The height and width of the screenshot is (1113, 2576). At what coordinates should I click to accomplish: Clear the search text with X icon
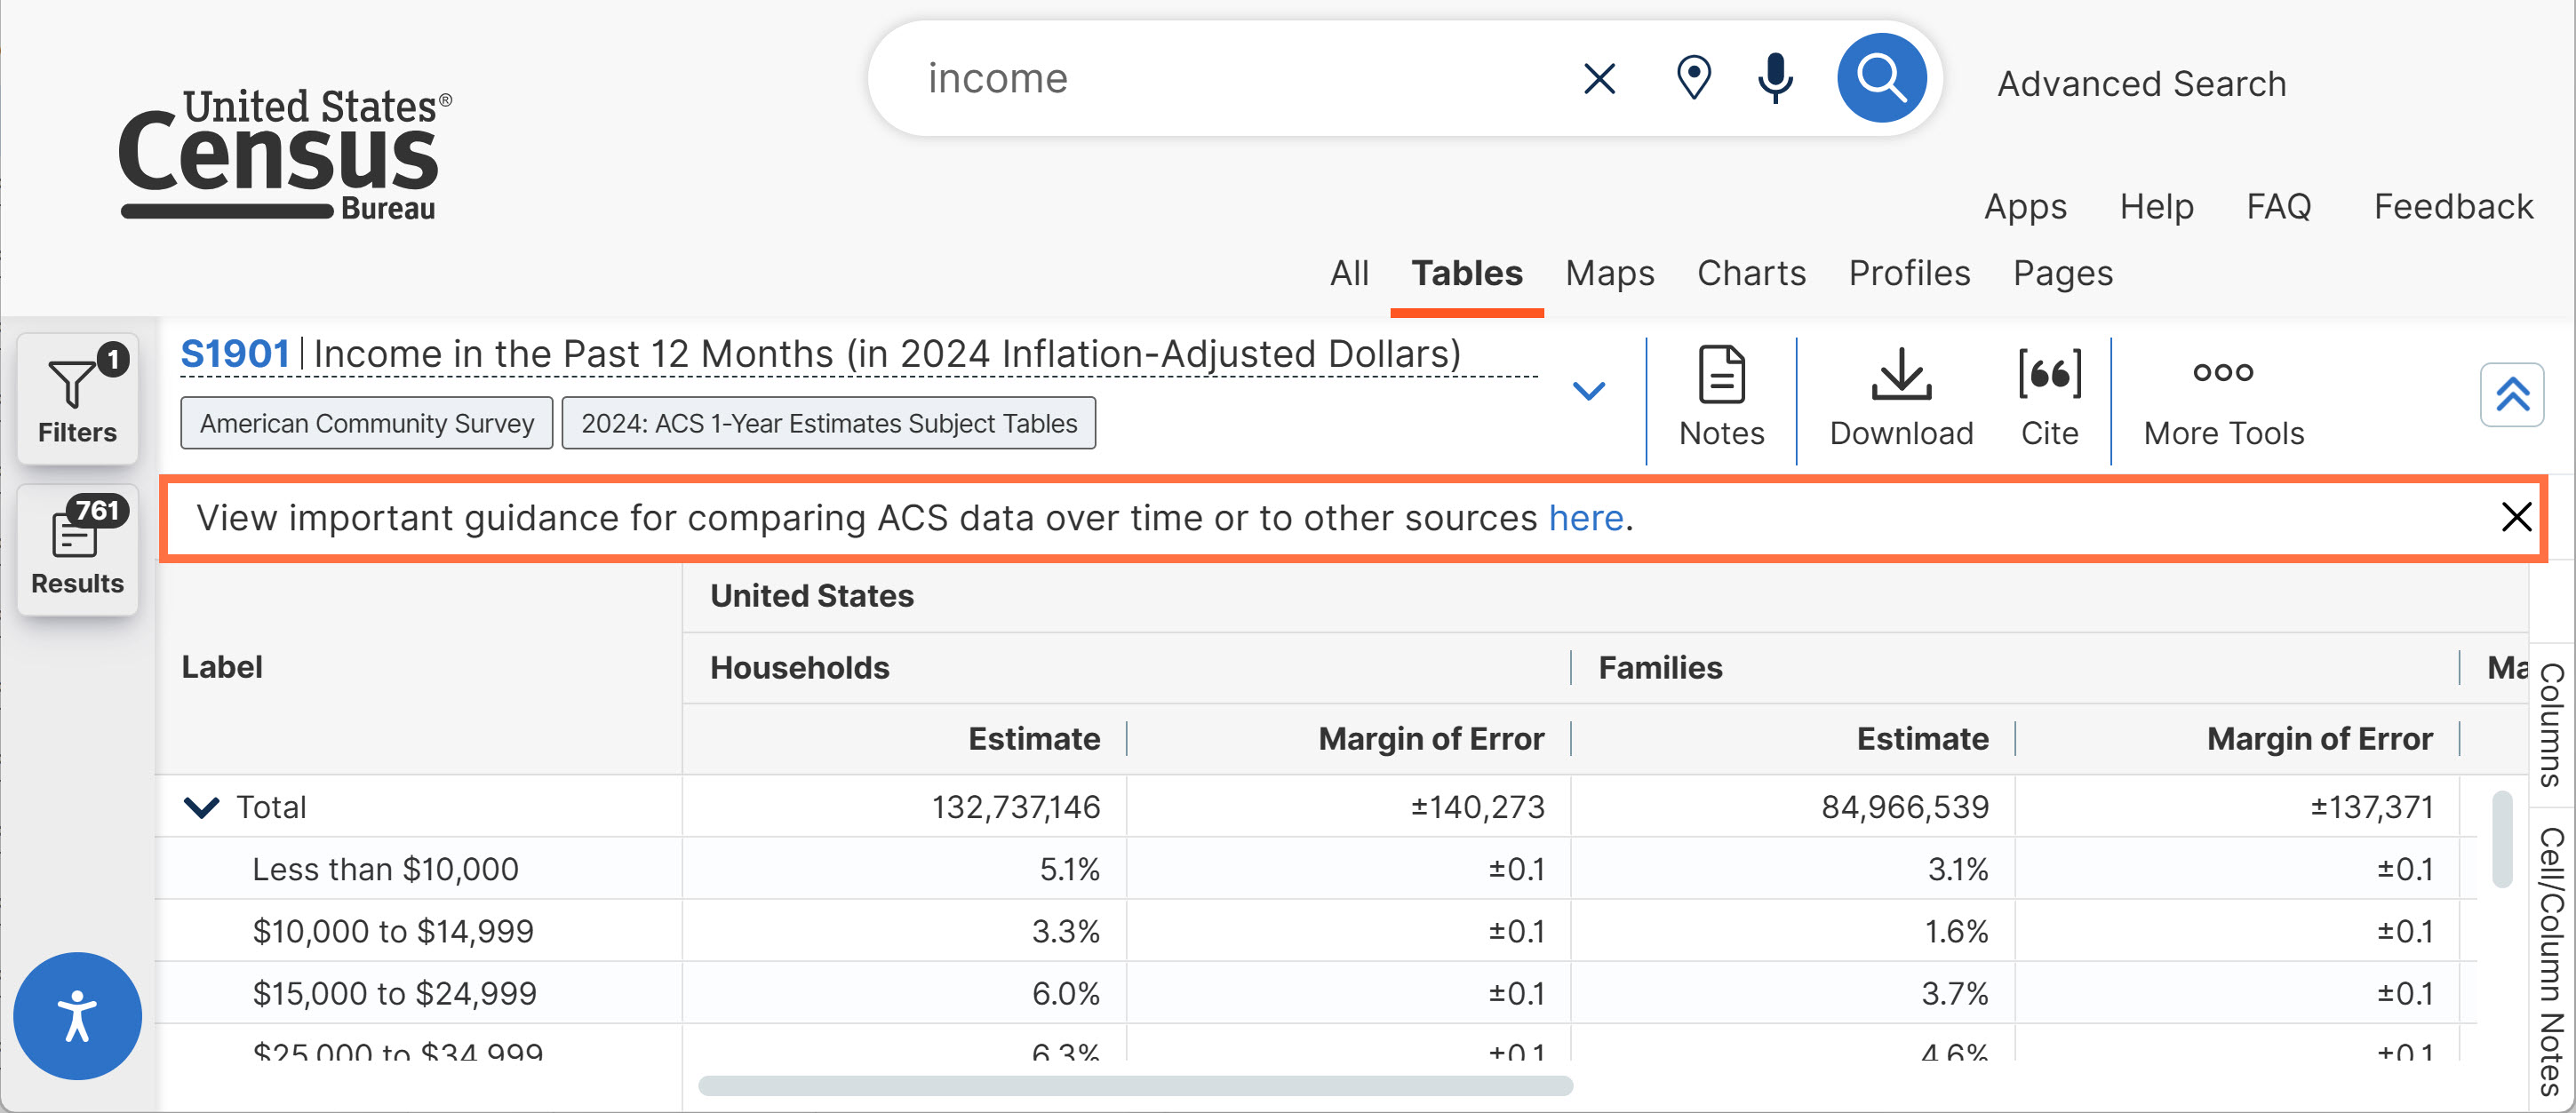point(1600,78)
